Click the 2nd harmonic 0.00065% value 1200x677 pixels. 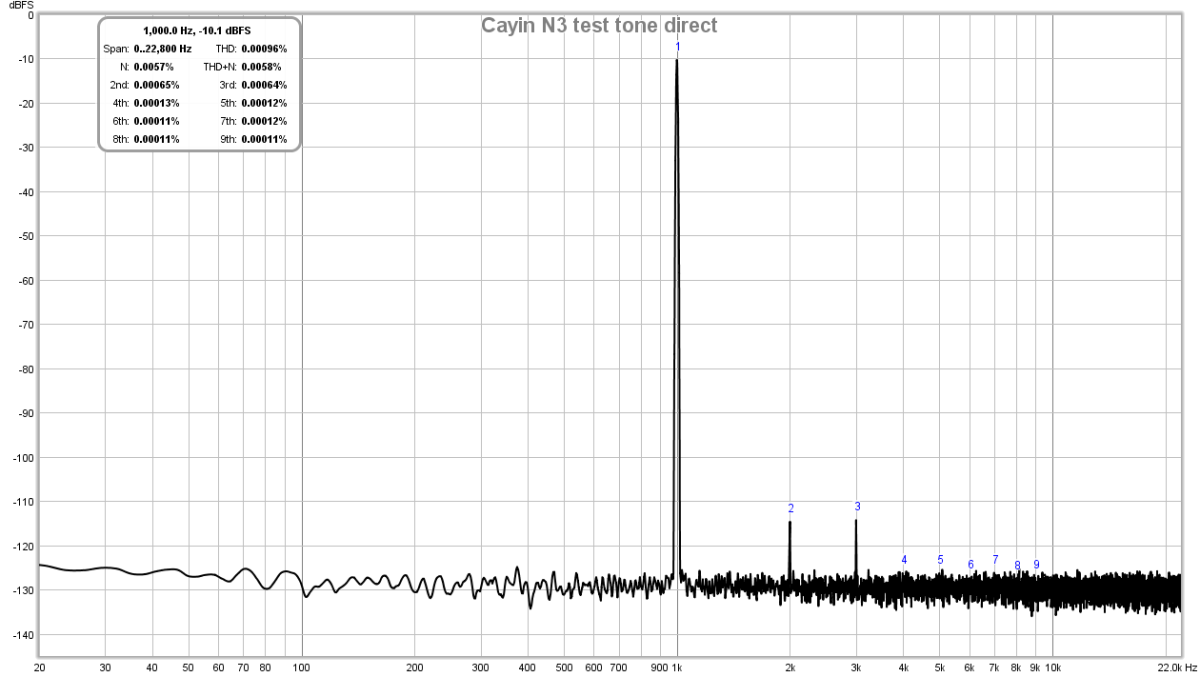157,84
